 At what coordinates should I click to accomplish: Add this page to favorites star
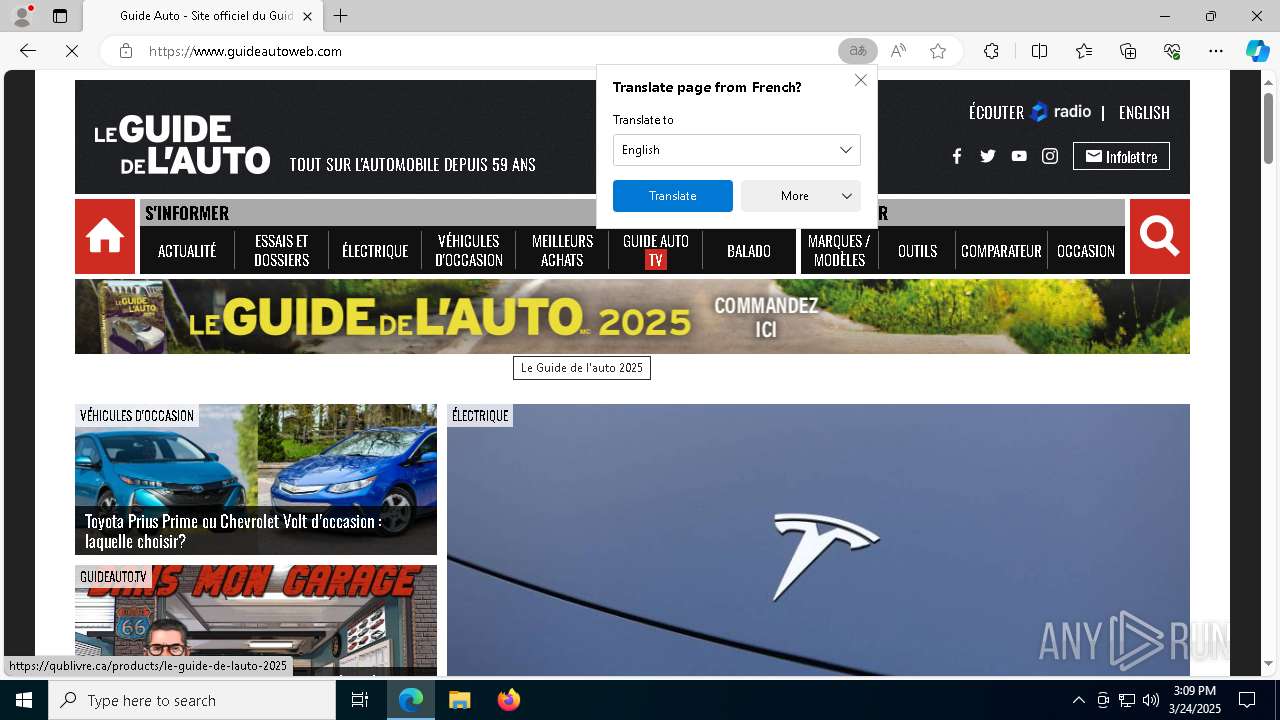pos(938,51)
